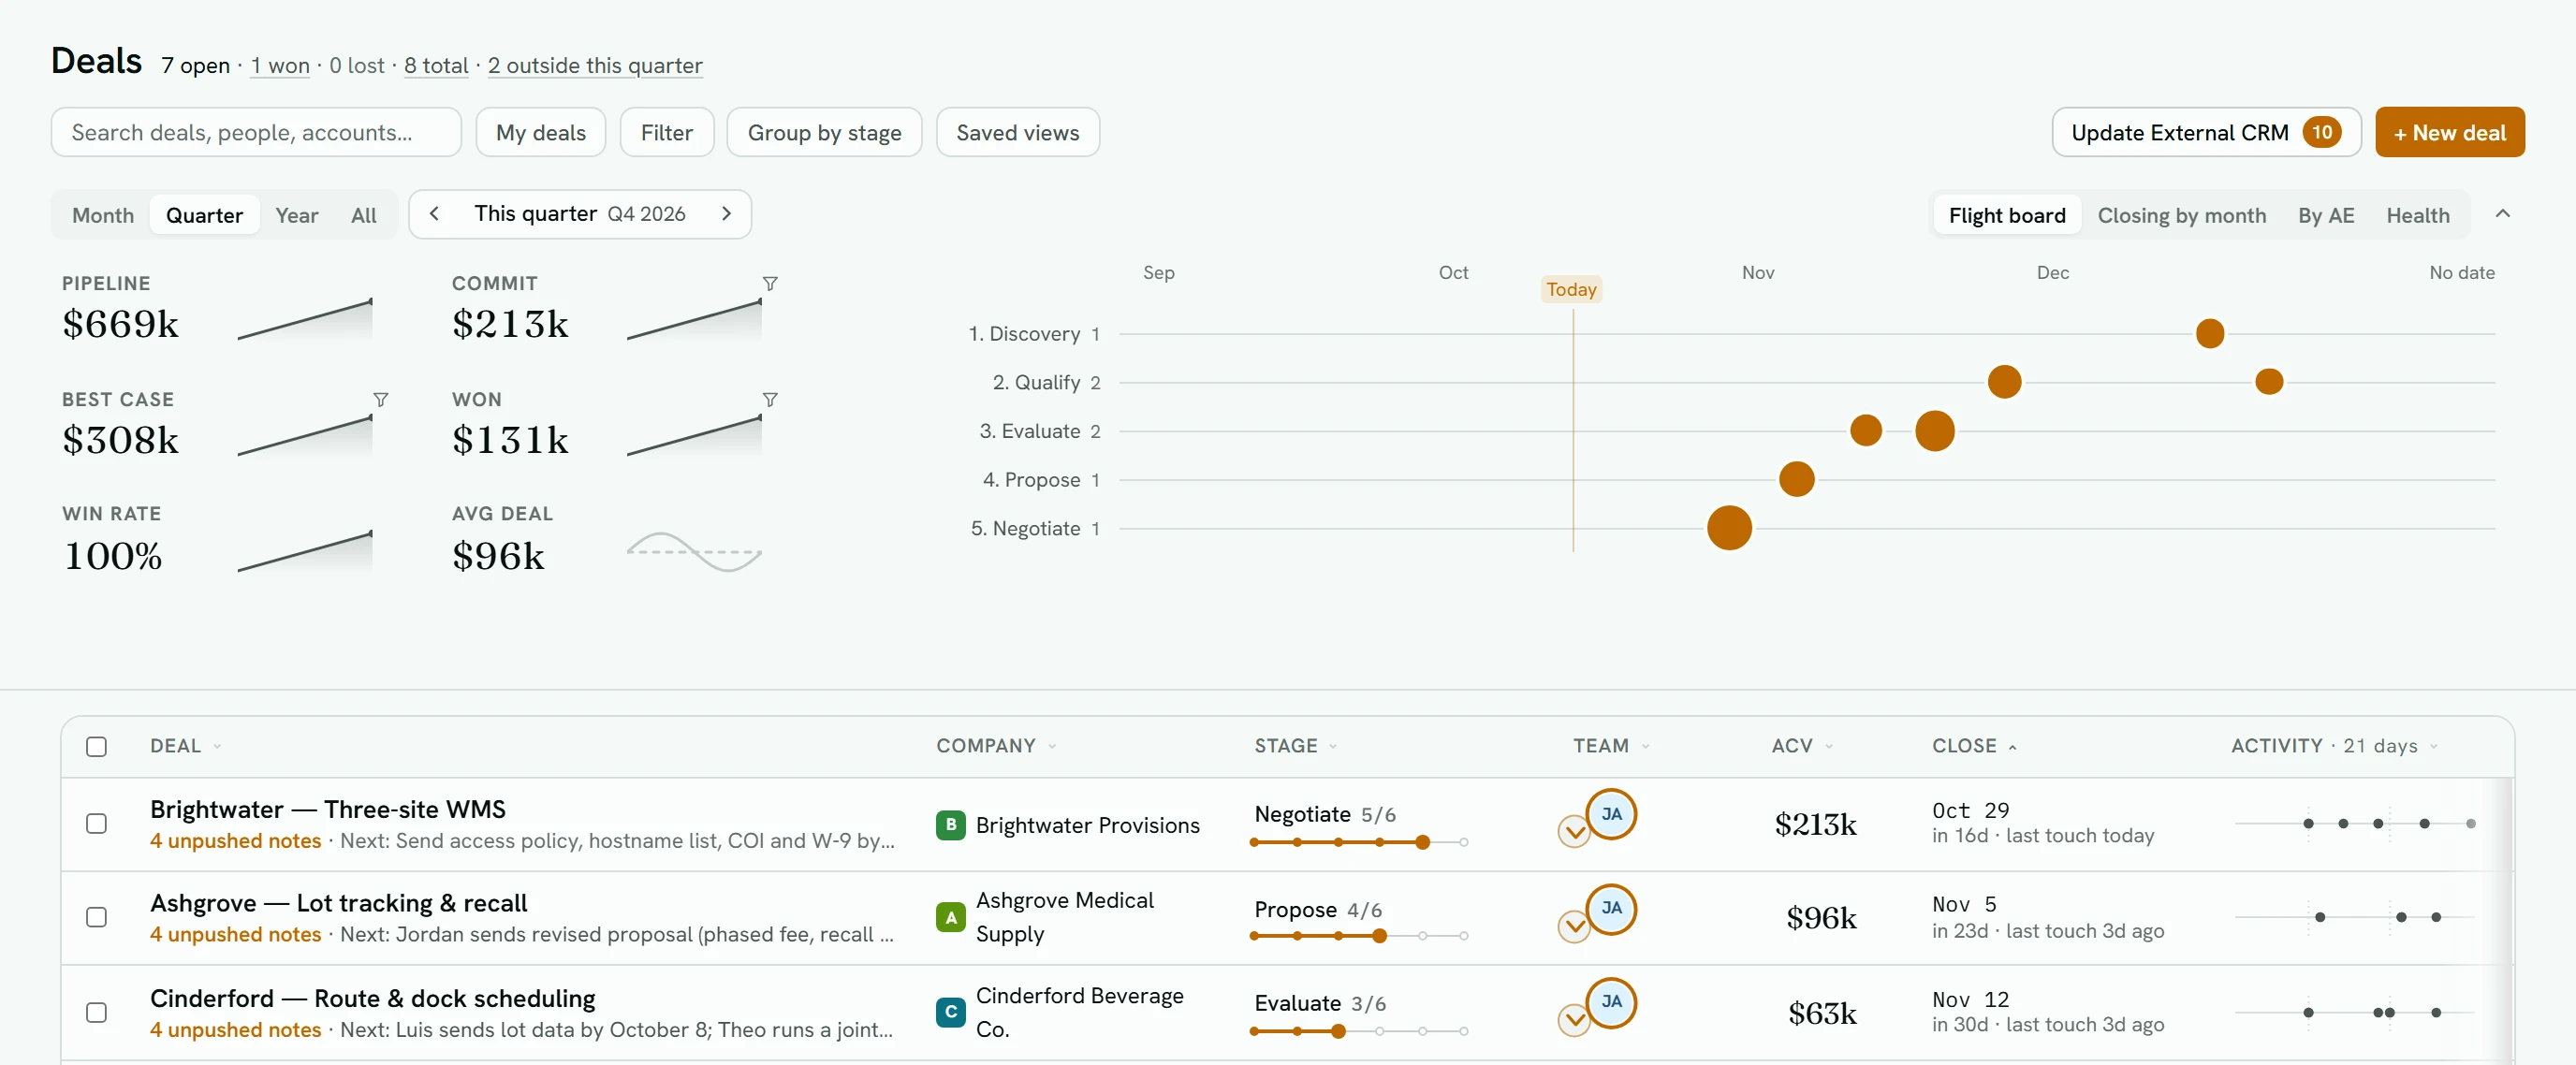Screen dimensions: 2576x1065
Task: Click the Propose 4/6 stage progress bar
Action: [1359, 936]
